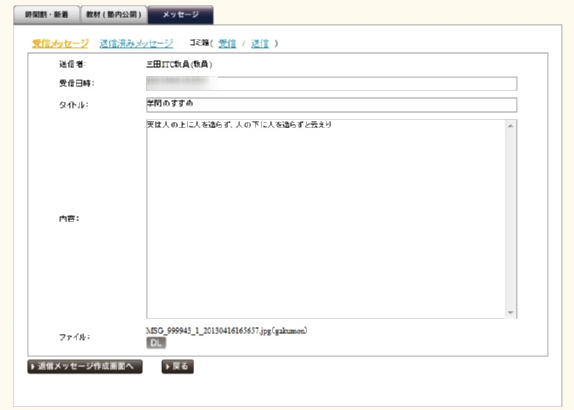Open the 受信メッセージ link
This screenshot has height=410, width=574.
coord(60,44)
